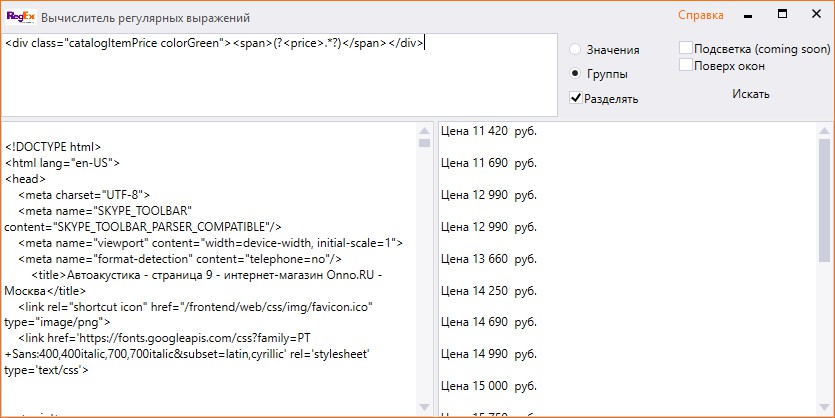Select the Значения radio option
835x418 pixels.
click(575, 49)
